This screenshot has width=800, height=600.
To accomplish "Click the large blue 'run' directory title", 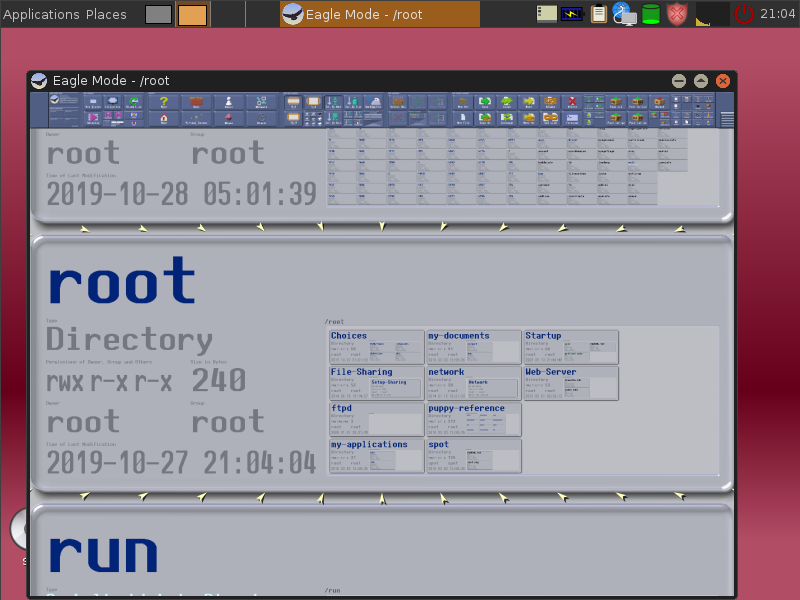I will [x=103, y=554].
